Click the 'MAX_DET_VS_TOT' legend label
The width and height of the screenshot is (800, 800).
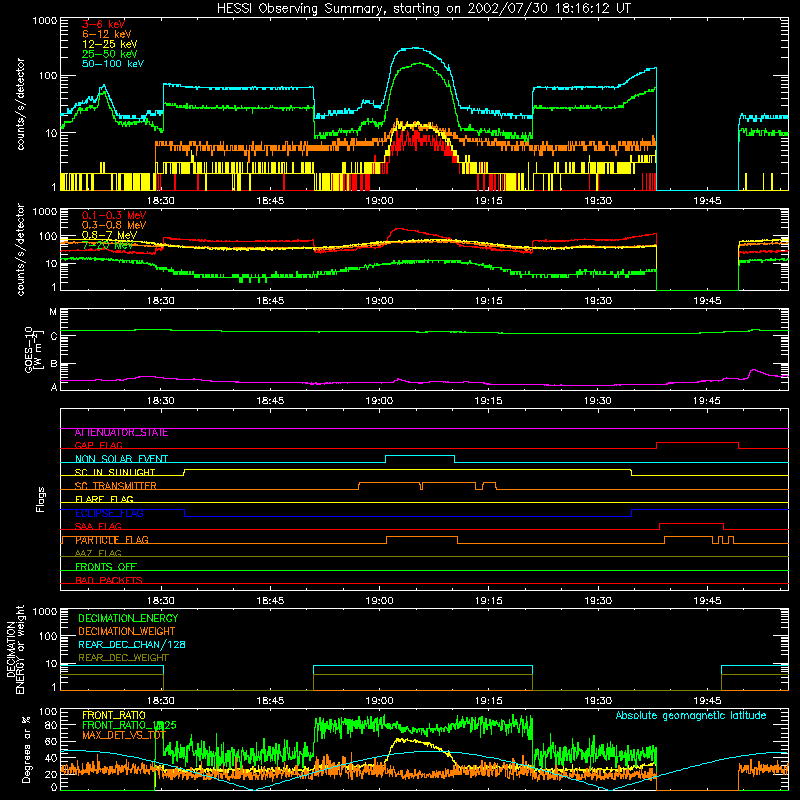(123, 735)
